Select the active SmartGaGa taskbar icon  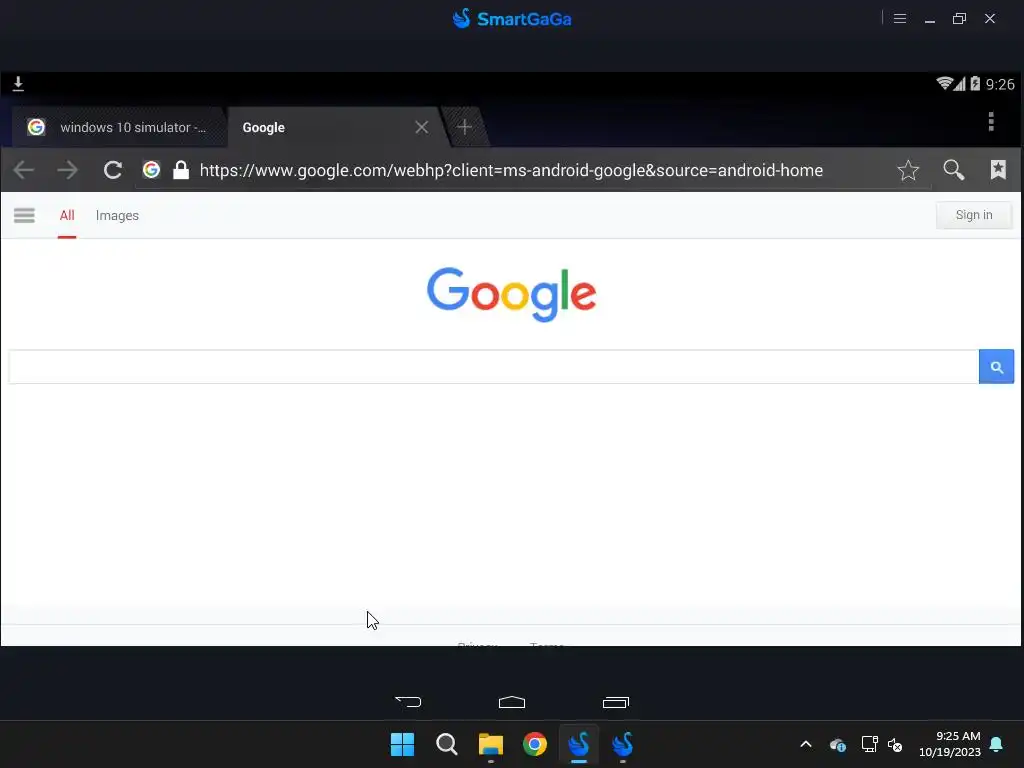tap(579, 744)
